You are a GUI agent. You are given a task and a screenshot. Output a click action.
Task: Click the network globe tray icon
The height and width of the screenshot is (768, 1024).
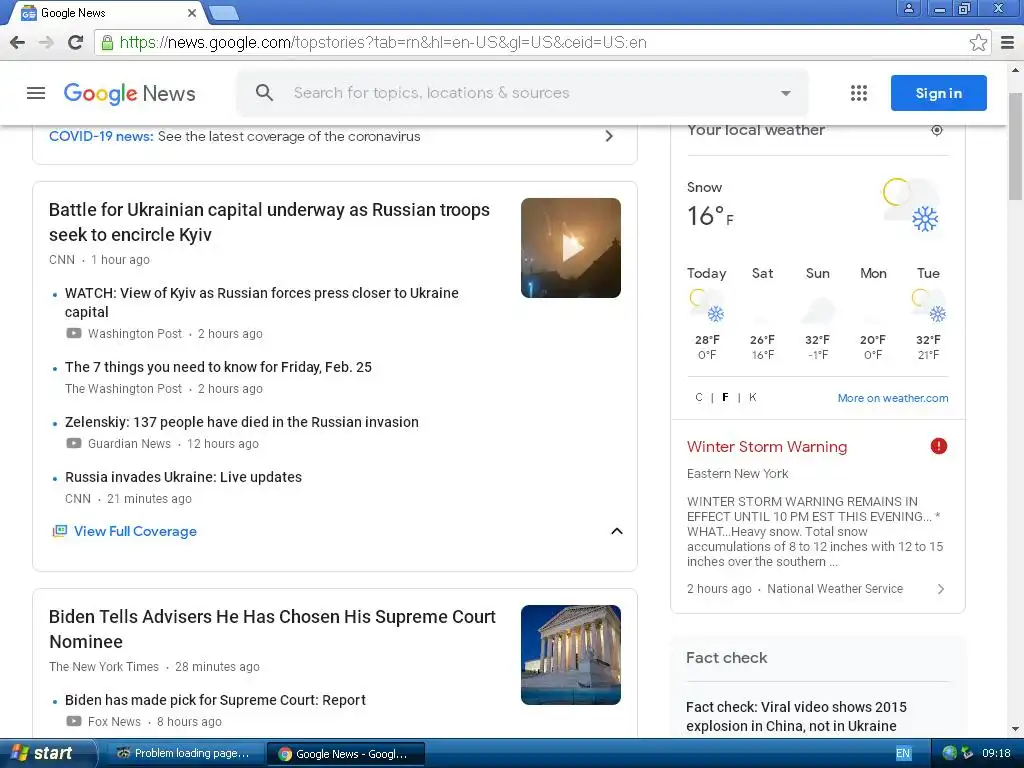pos(950,753)
